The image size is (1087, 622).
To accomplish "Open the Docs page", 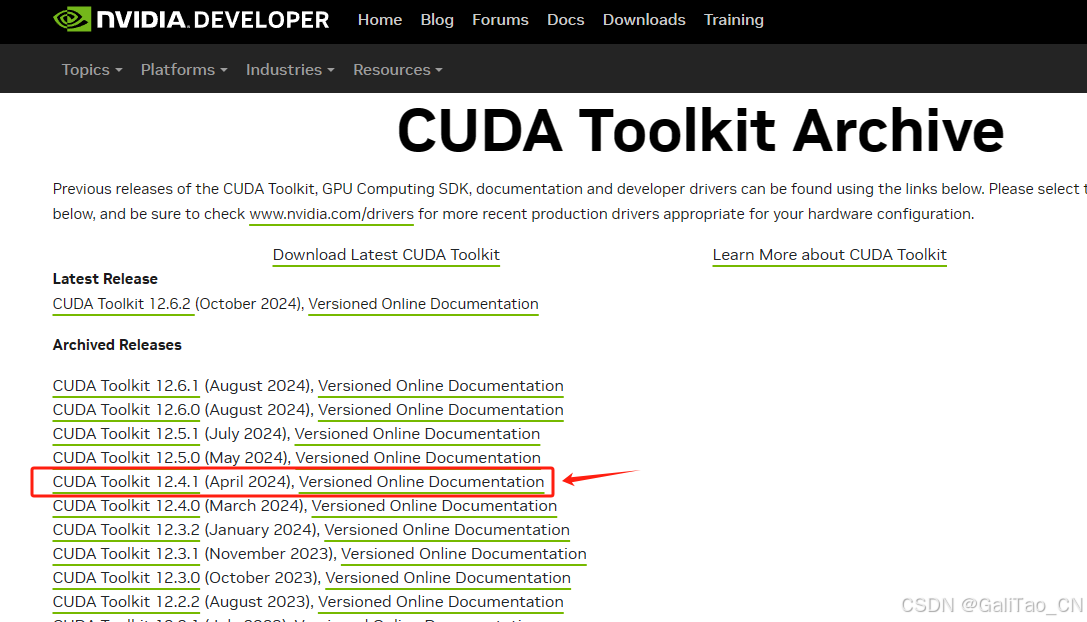I will click(x=565, y=20).
